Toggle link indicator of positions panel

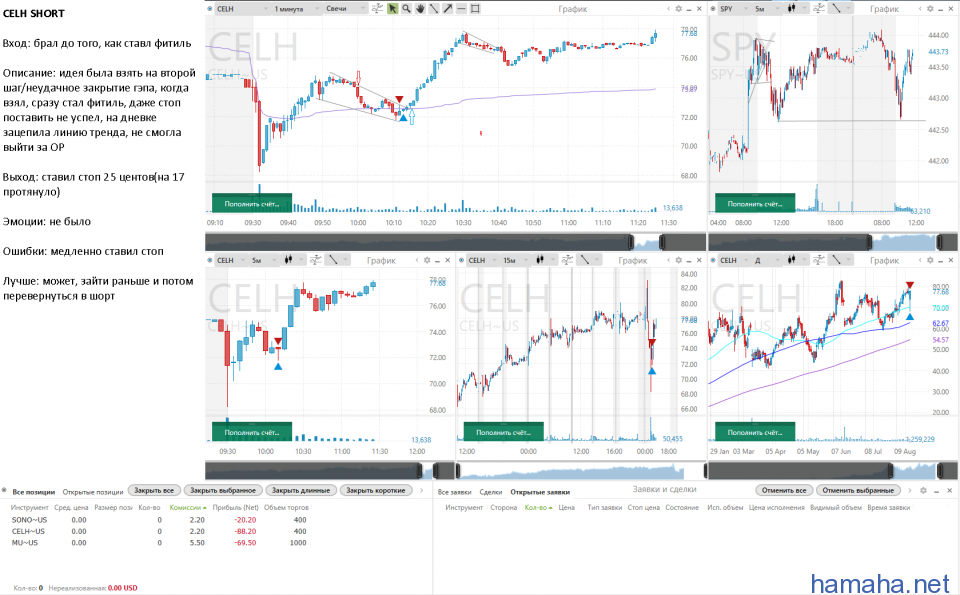tap(4, 490)
